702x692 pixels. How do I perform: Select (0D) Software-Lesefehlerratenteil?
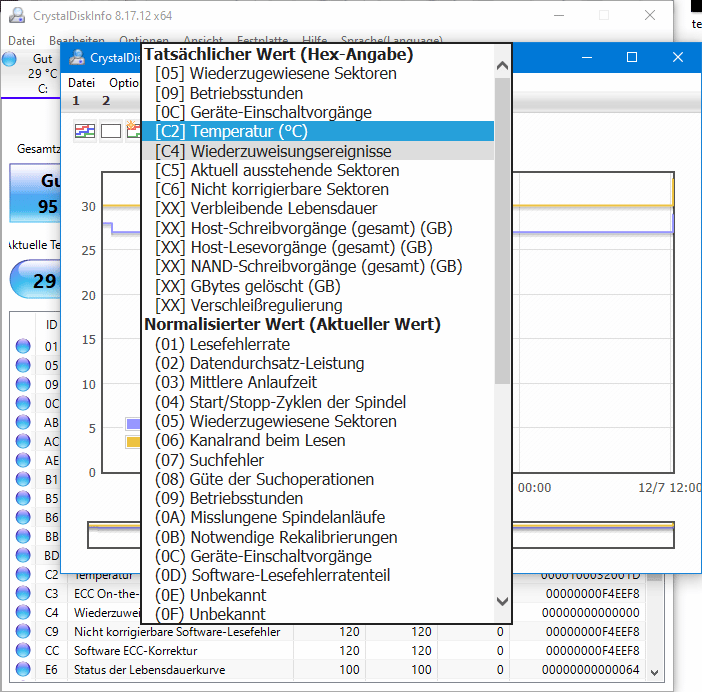318,575
